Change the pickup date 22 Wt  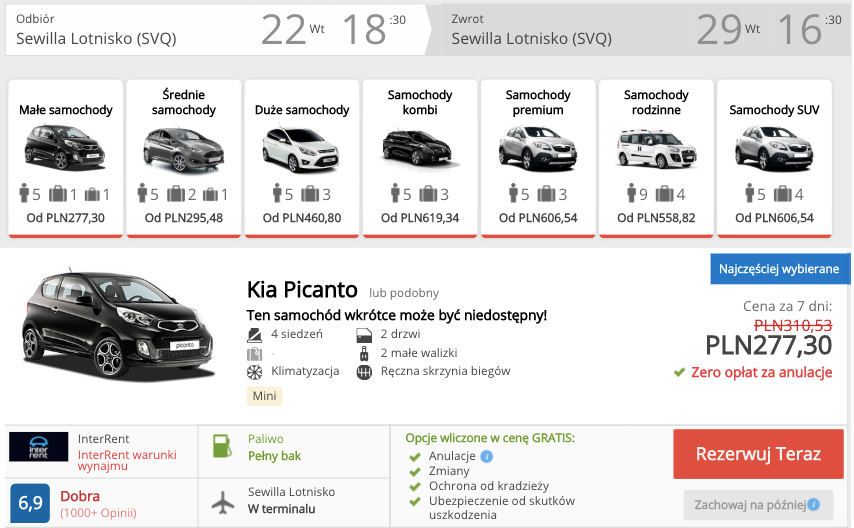coord(292,29)
